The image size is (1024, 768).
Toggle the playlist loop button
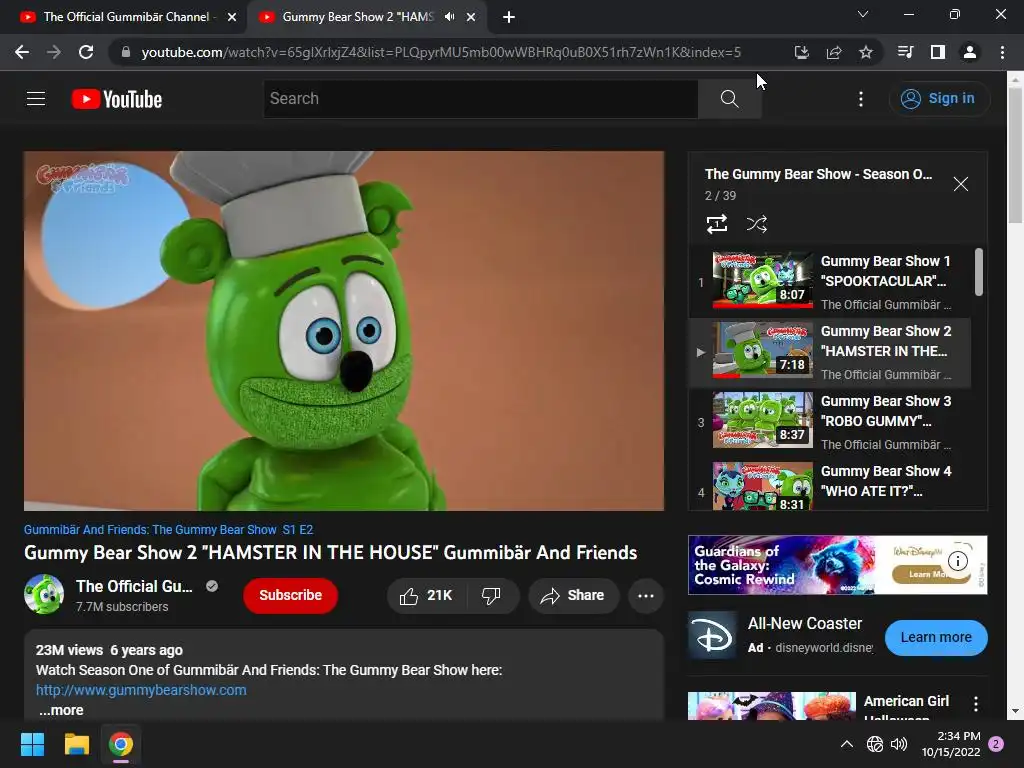point(717,224)
